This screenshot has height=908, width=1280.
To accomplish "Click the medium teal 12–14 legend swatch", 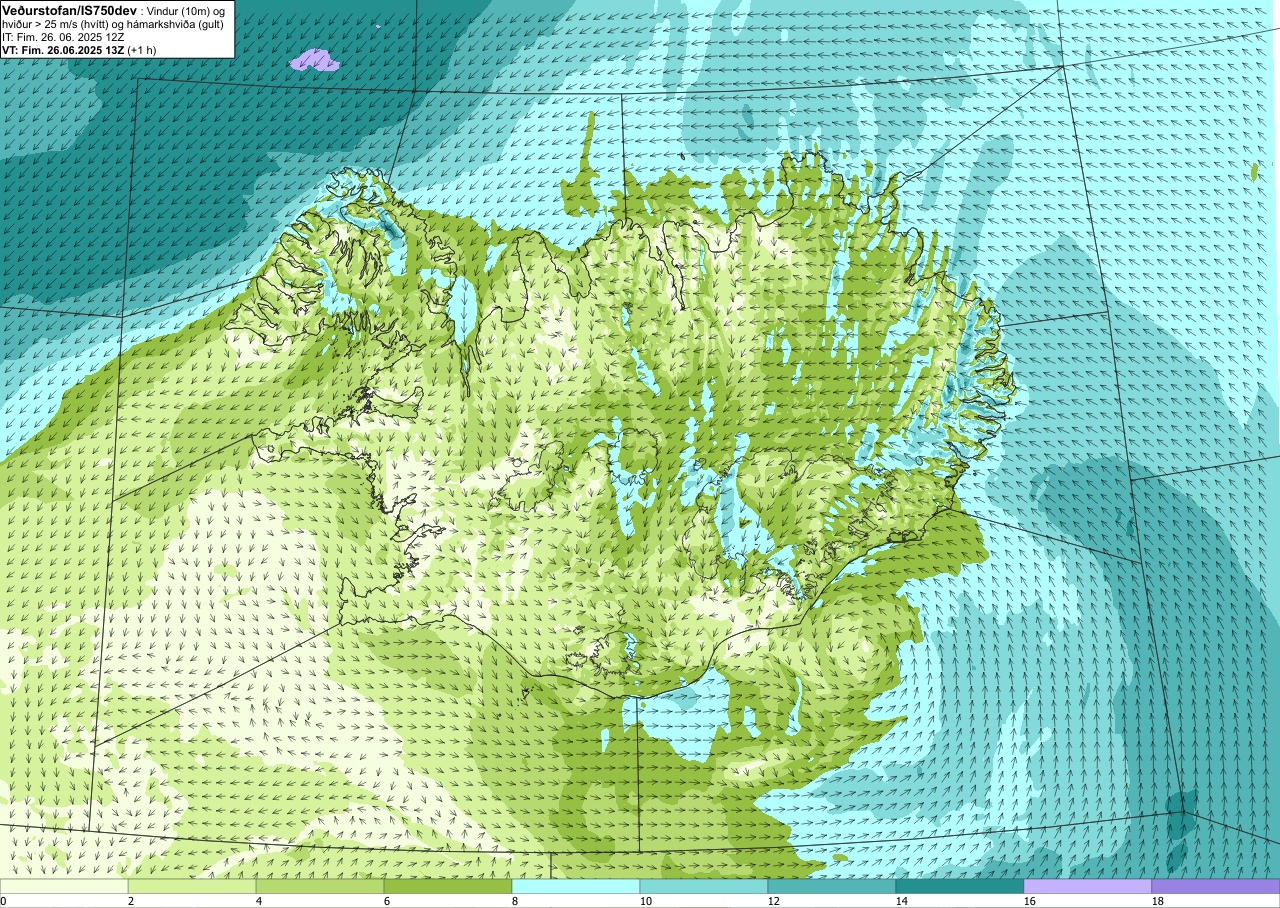I will click(x=832, y=886).
